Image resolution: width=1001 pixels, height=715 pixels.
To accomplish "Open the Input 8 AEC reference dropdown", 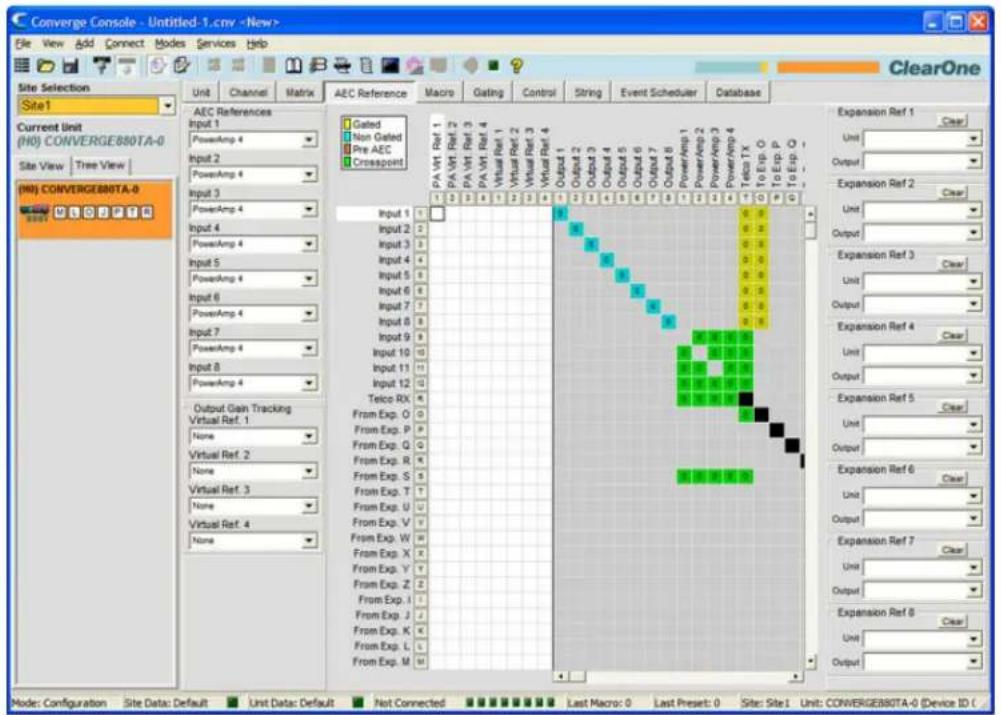I will (x=309, y=383).
